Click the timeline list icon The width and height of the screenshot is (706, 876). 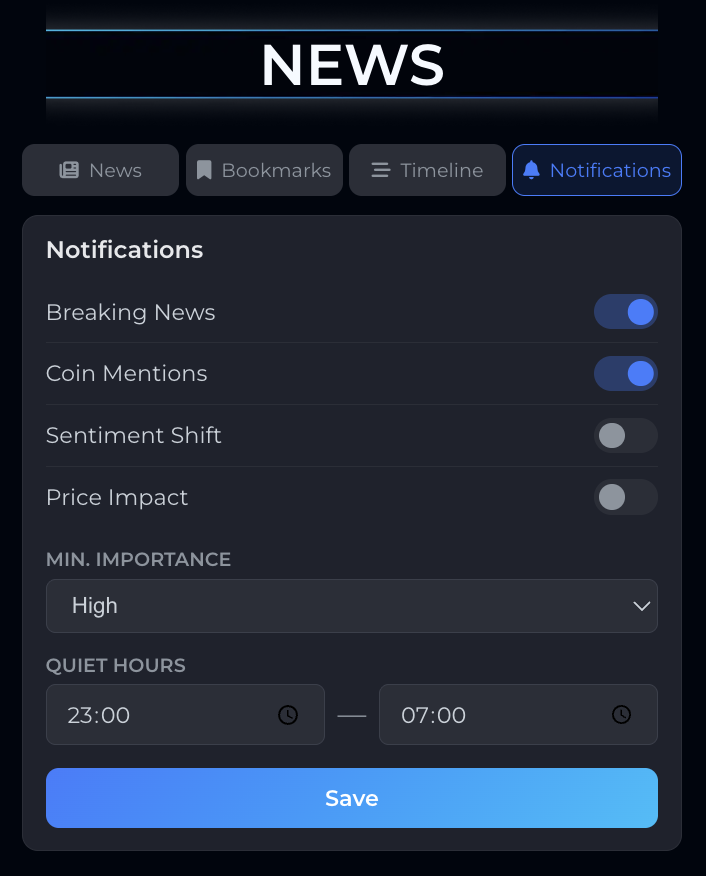pos(381,170)
